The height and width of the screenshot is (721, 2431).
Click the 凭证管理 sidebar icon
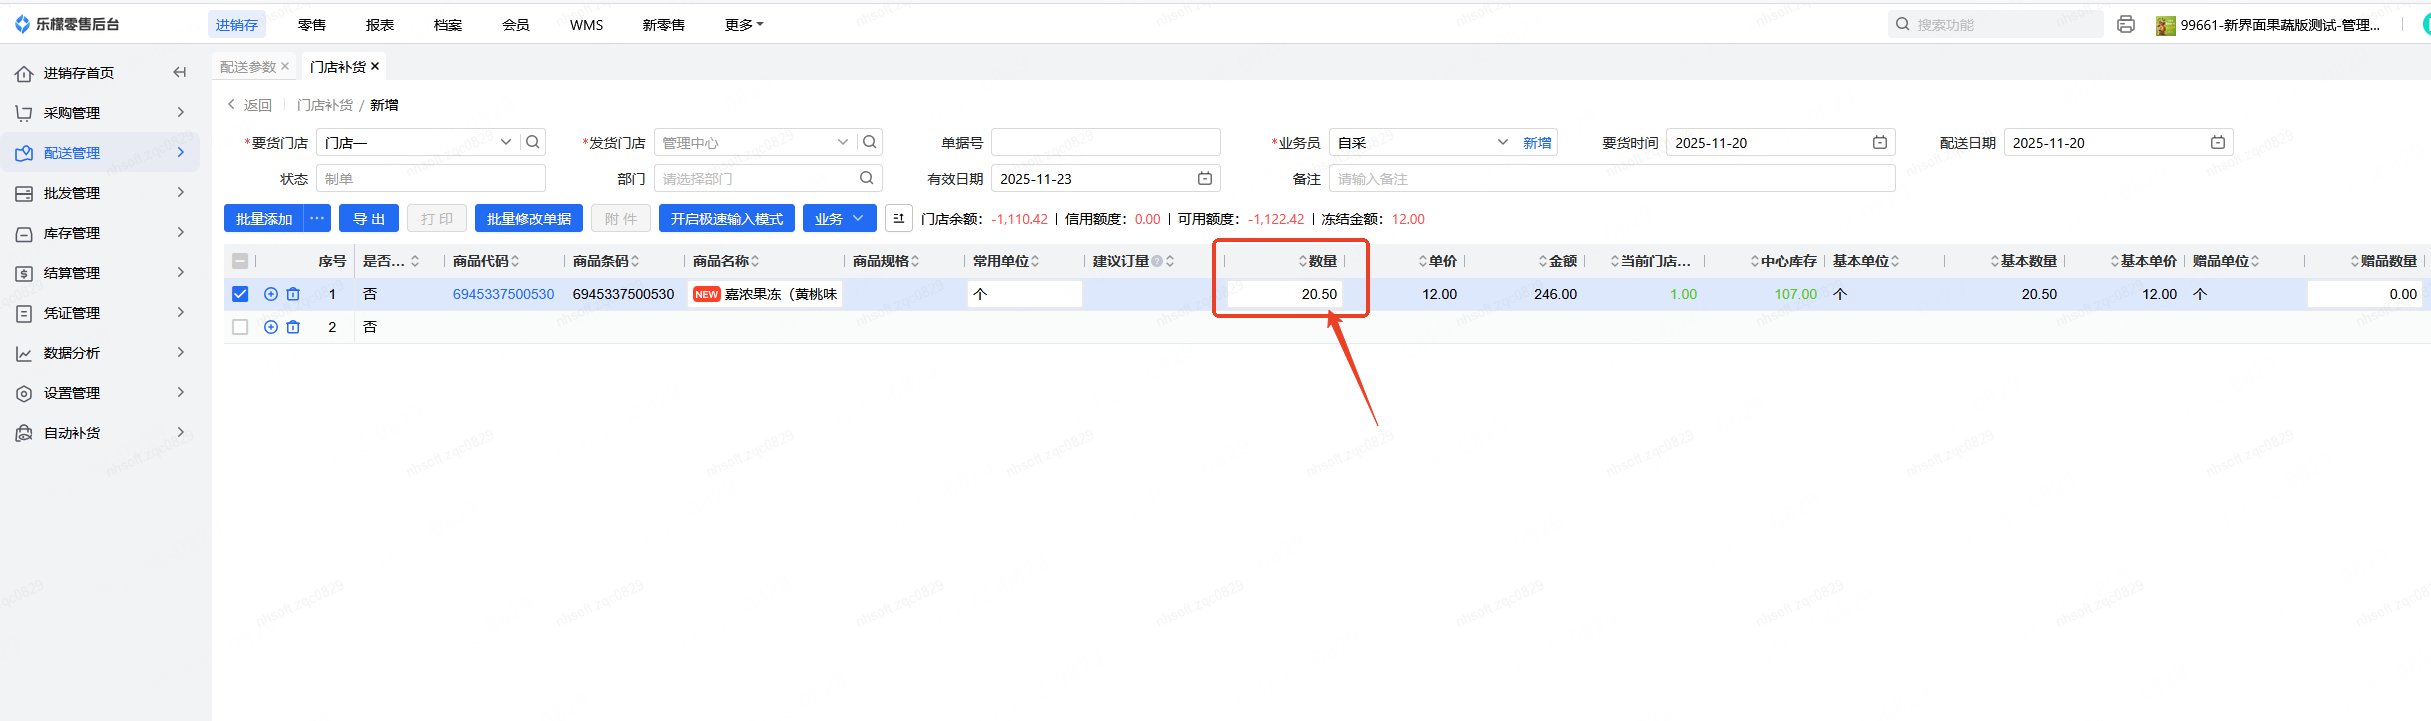(x=24, y=313)
